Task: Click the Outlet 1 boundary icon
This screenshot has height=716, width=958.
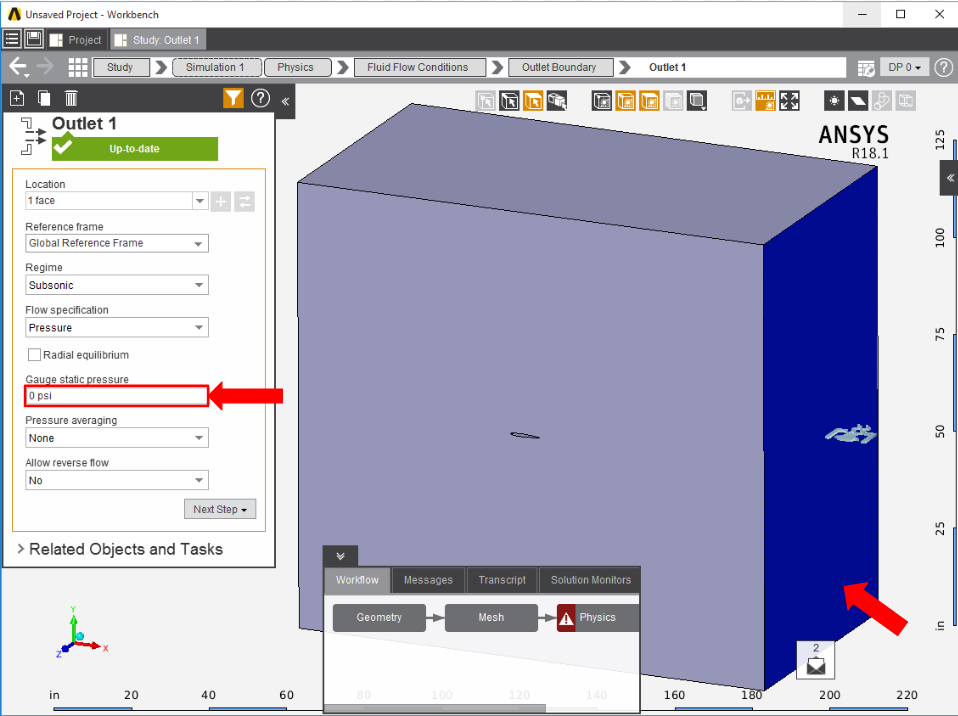Action: click(34, 136)
